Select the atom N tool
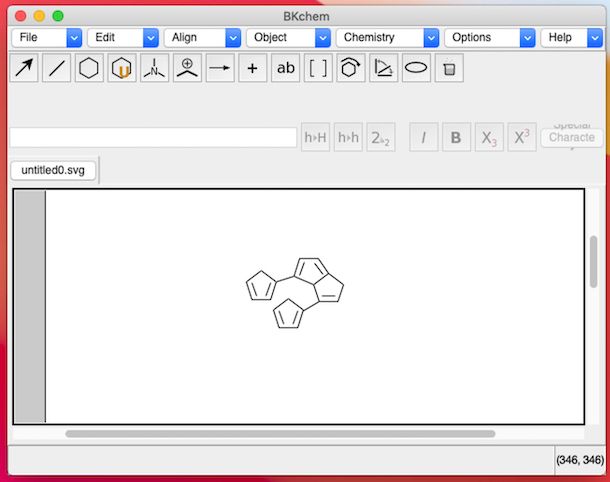610x482 pixels. 154,68
